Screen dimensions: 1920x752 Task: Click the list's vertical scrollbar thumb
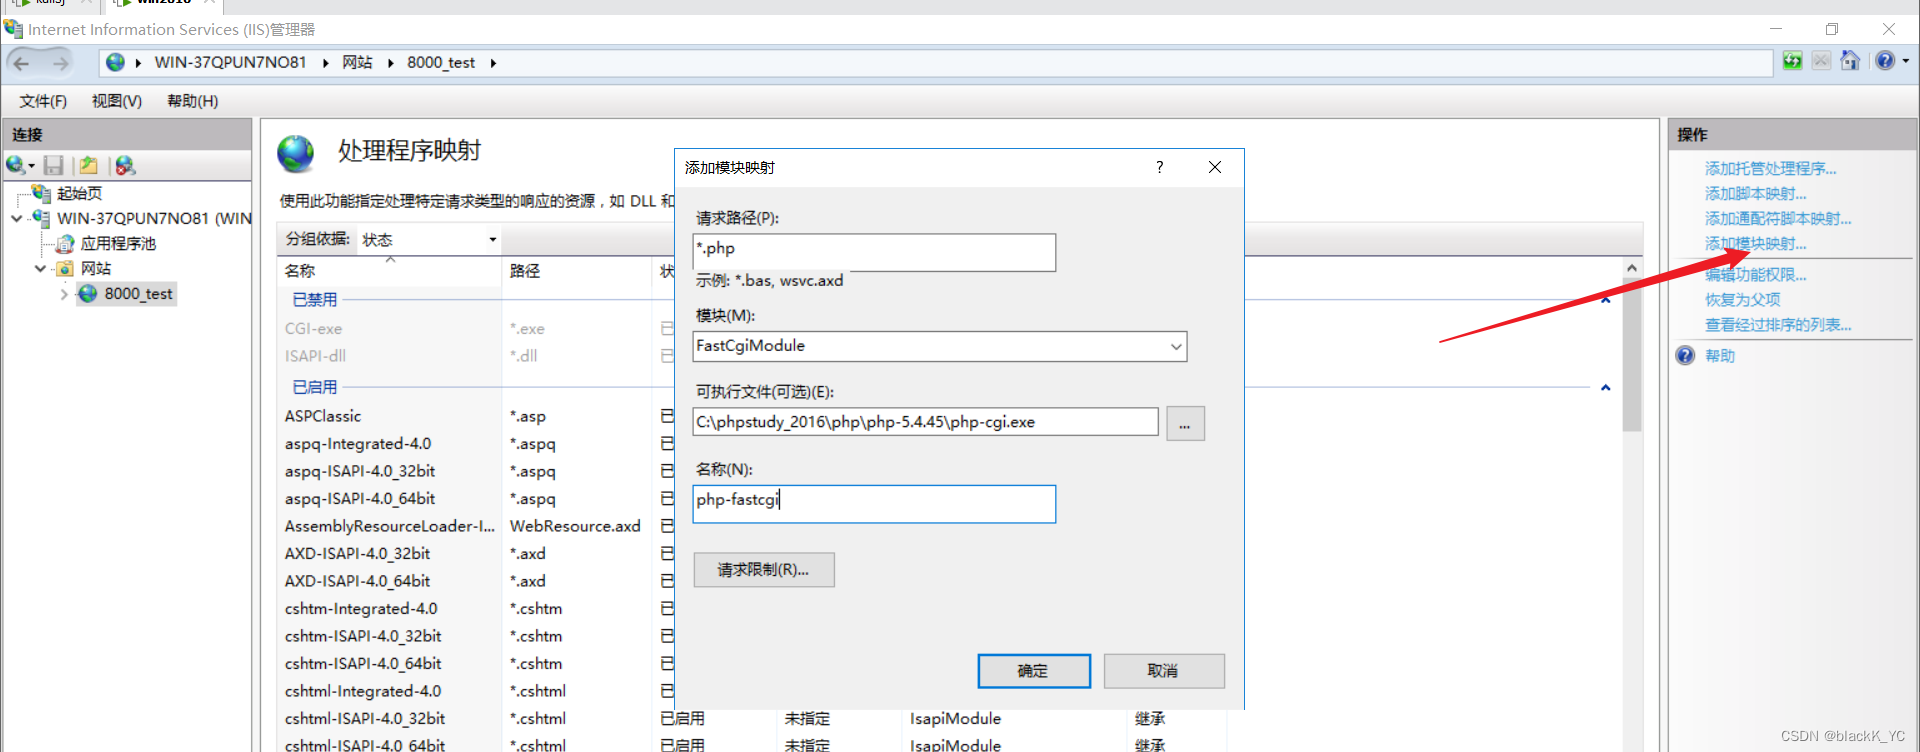[1631, 355]
